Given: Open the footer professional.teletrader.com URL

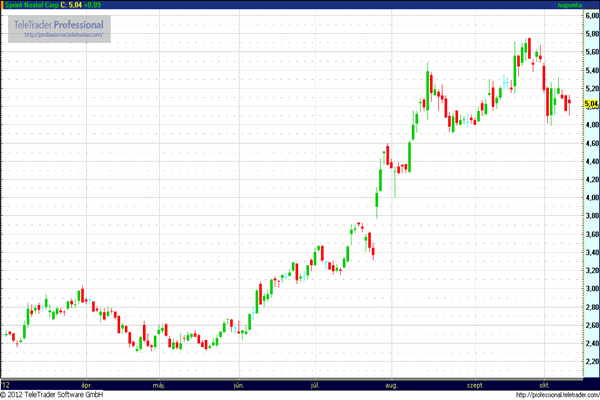Looking at the screenshot, I should 556,394.
